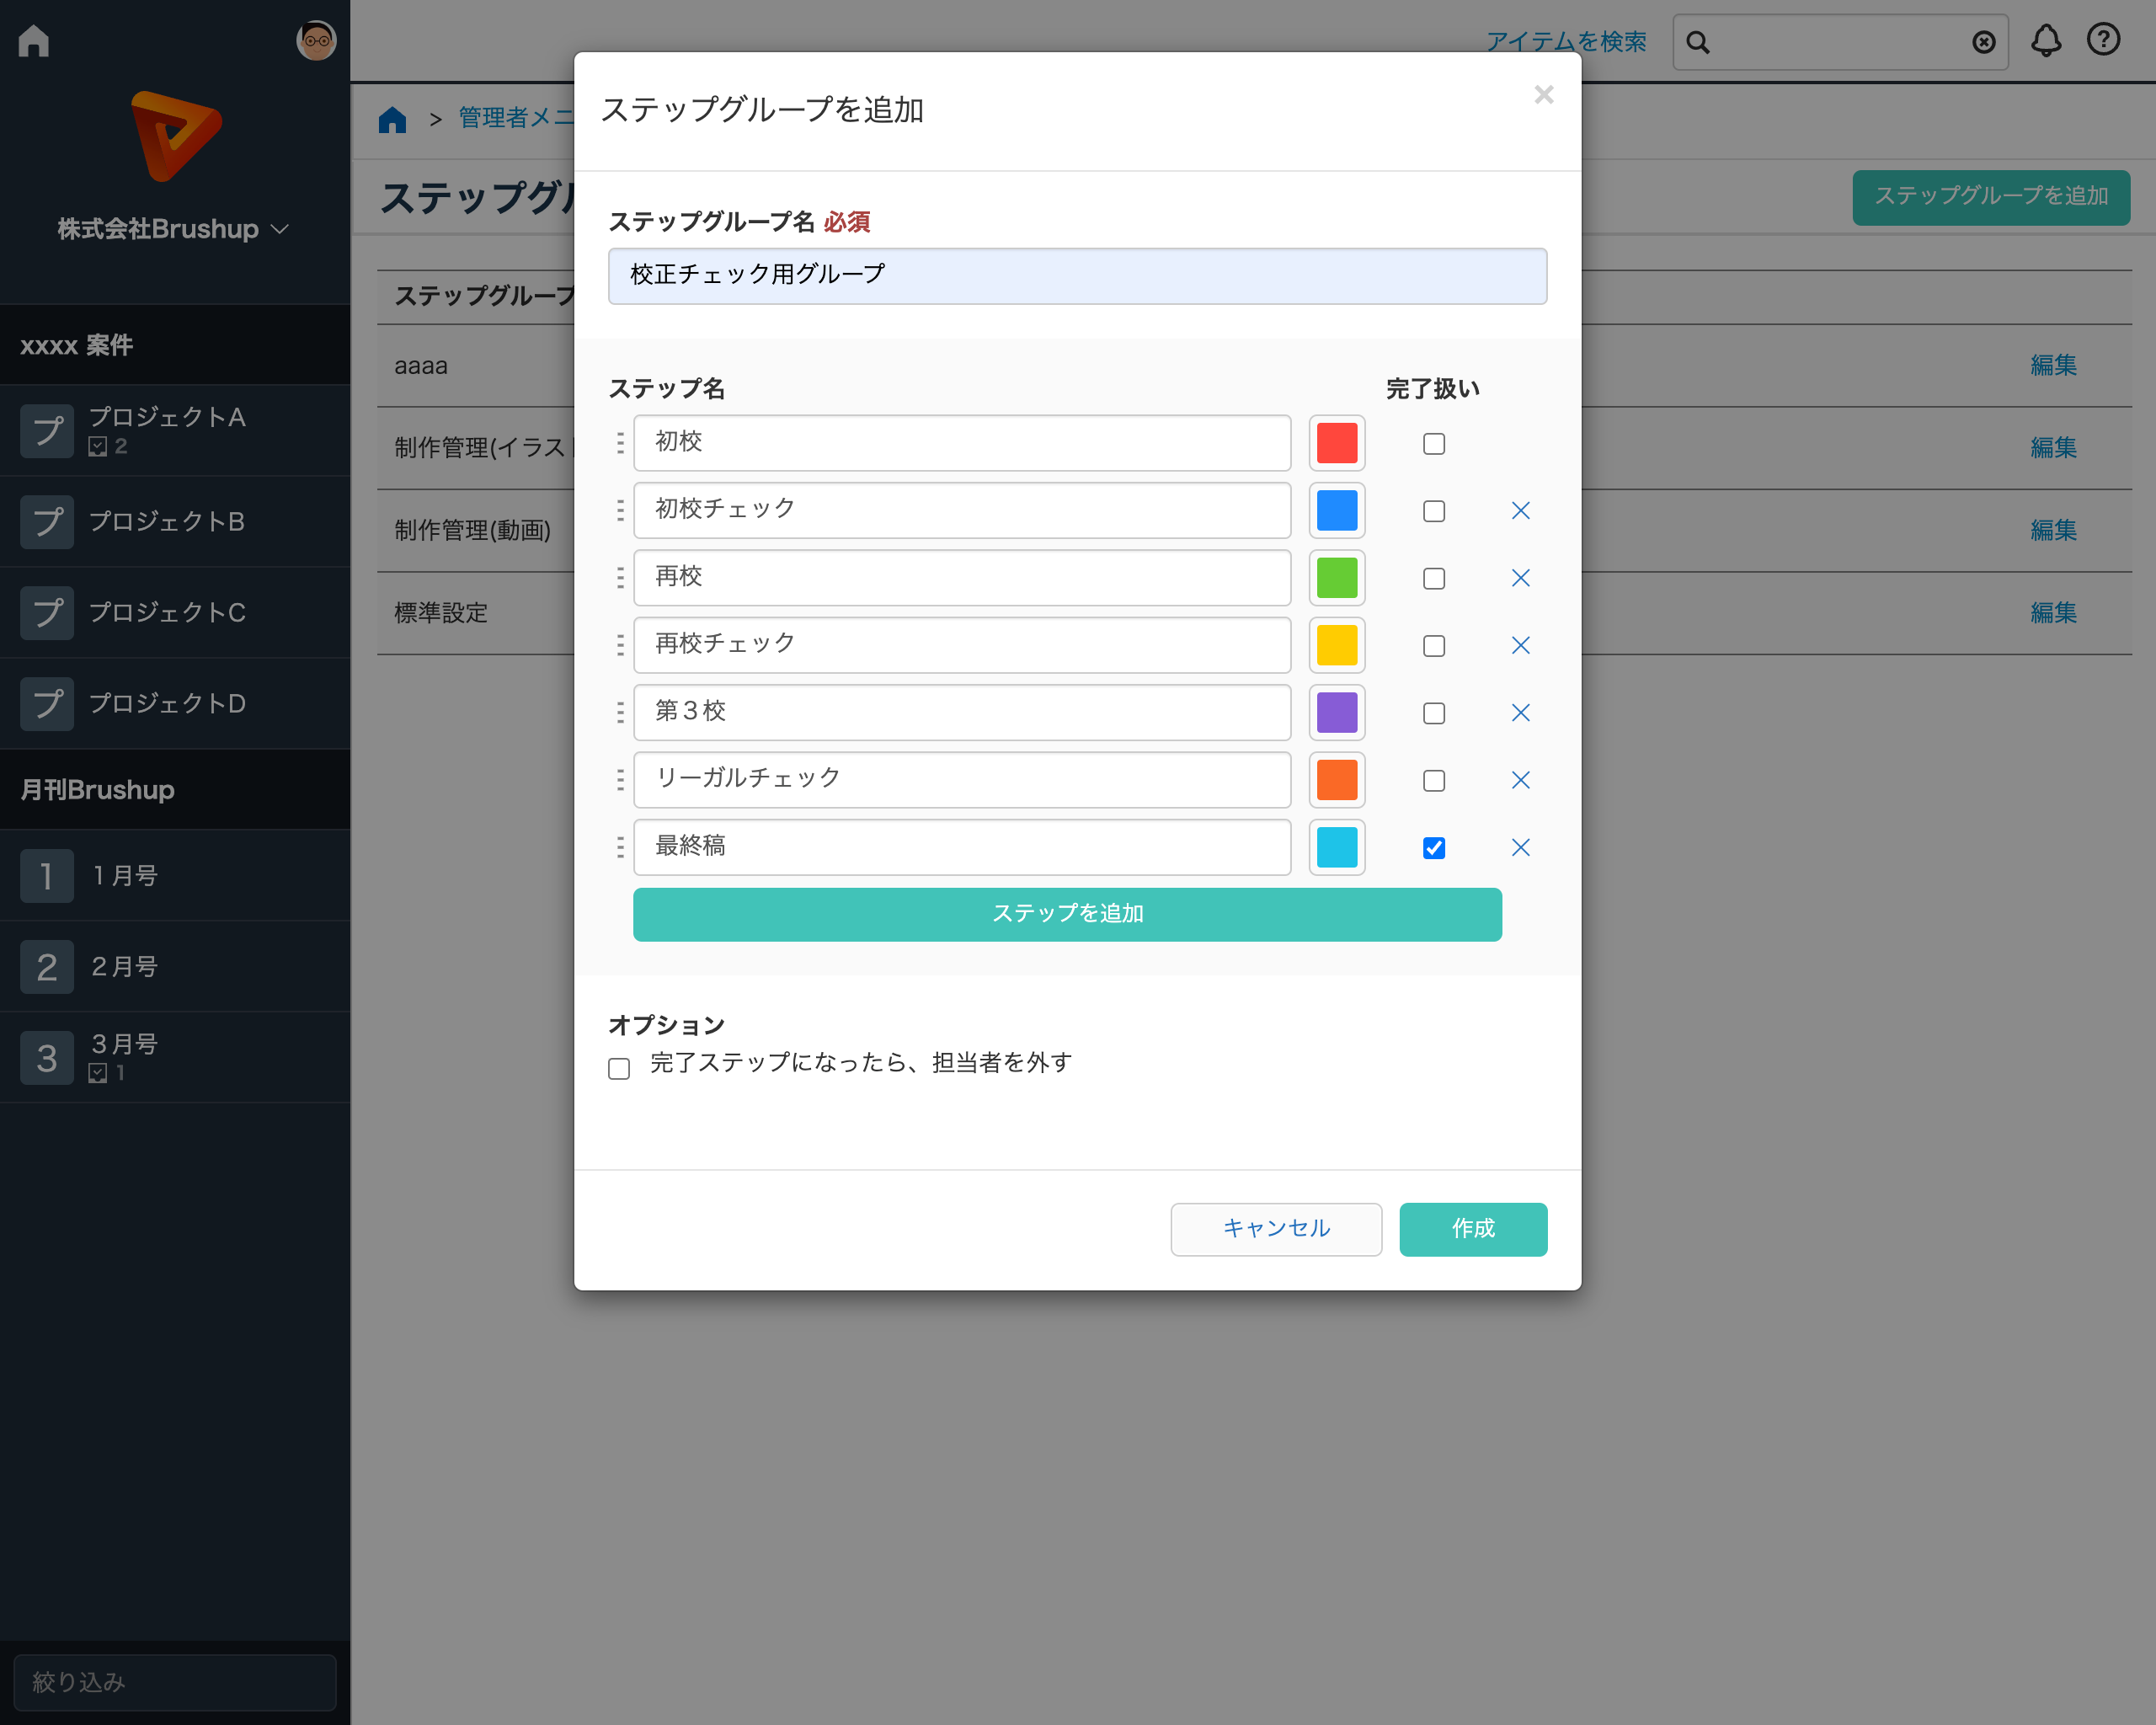Grab drag handle beside 再校 step
The height and width of the screenshot is (1725, 2156).
[x=620, y=578]
